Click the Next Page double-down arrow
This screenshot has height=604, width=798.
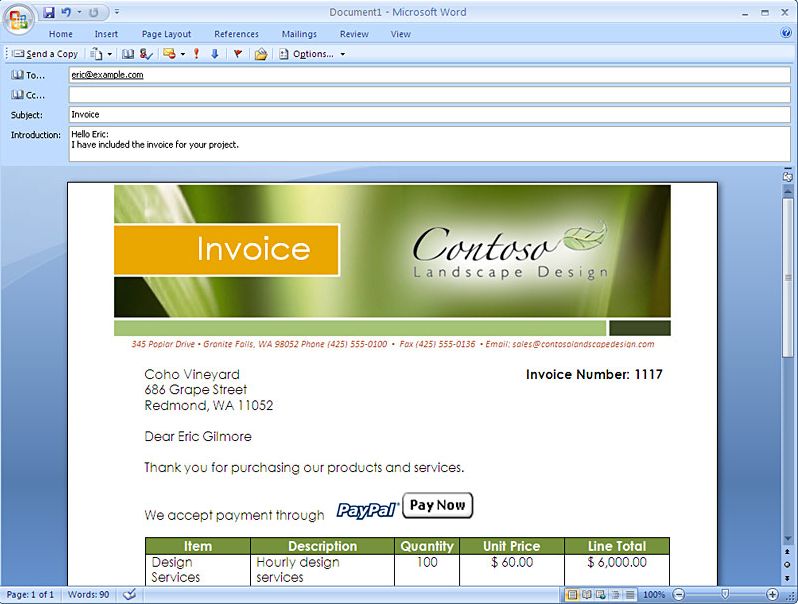point(787,578)
